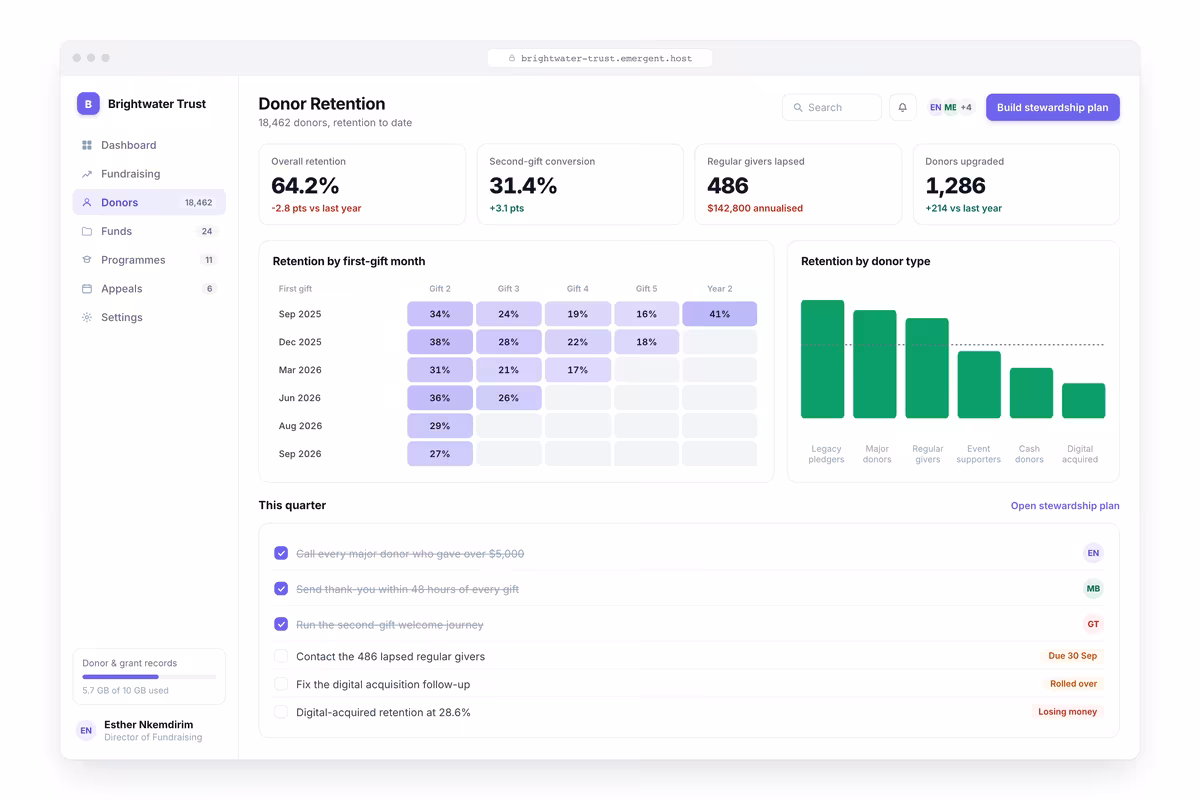The image size is (1200, 800).
Task: Click GT assignee badge on welcome journey task
Action: click(1093, 624)
